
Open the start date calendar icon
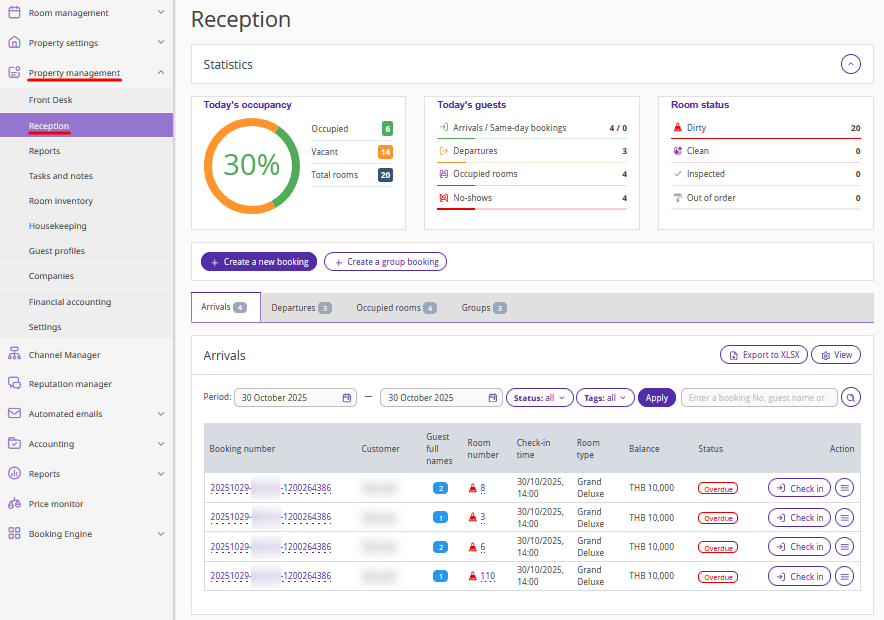tap(347, 397)
